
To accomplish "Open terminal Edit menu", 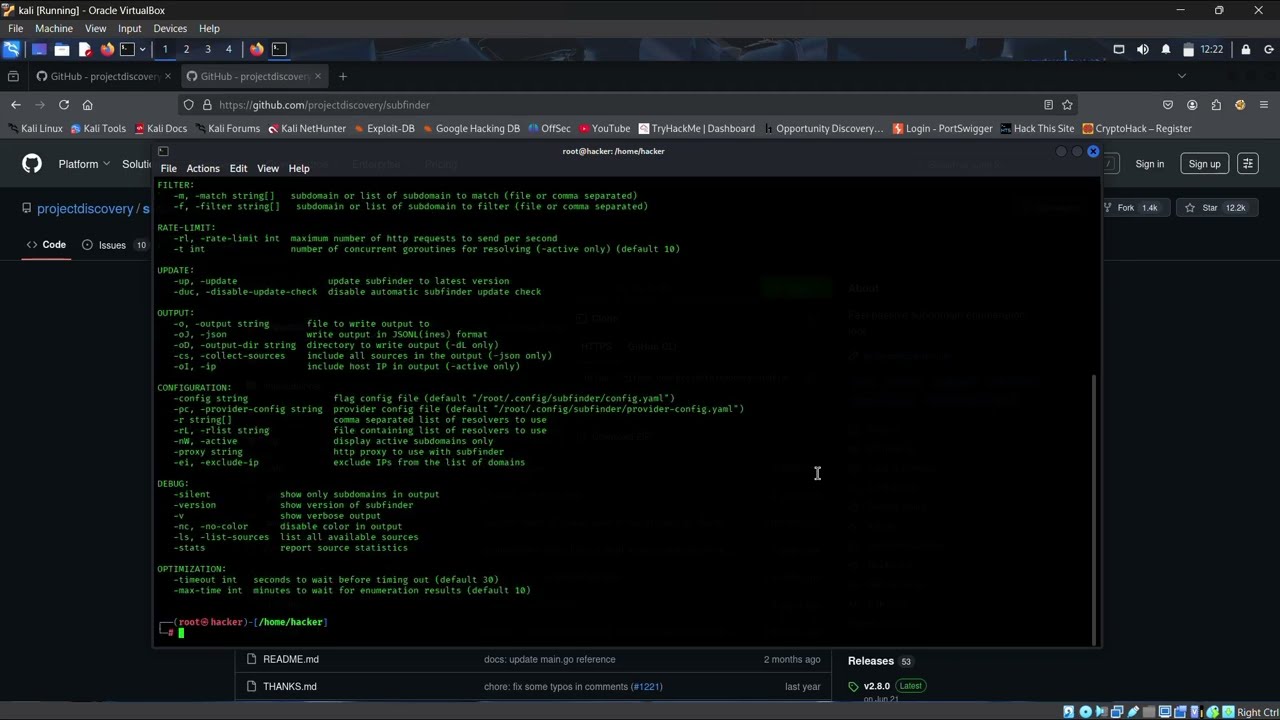I will (x=238, y=169).
